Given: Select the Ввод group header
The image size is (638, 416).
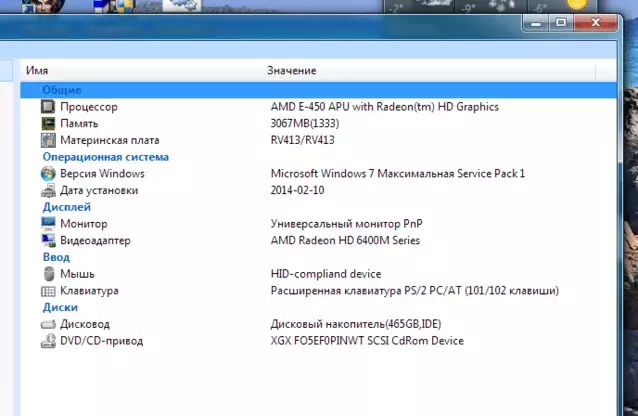Looking at the screenshot, I should pos(56,257).
